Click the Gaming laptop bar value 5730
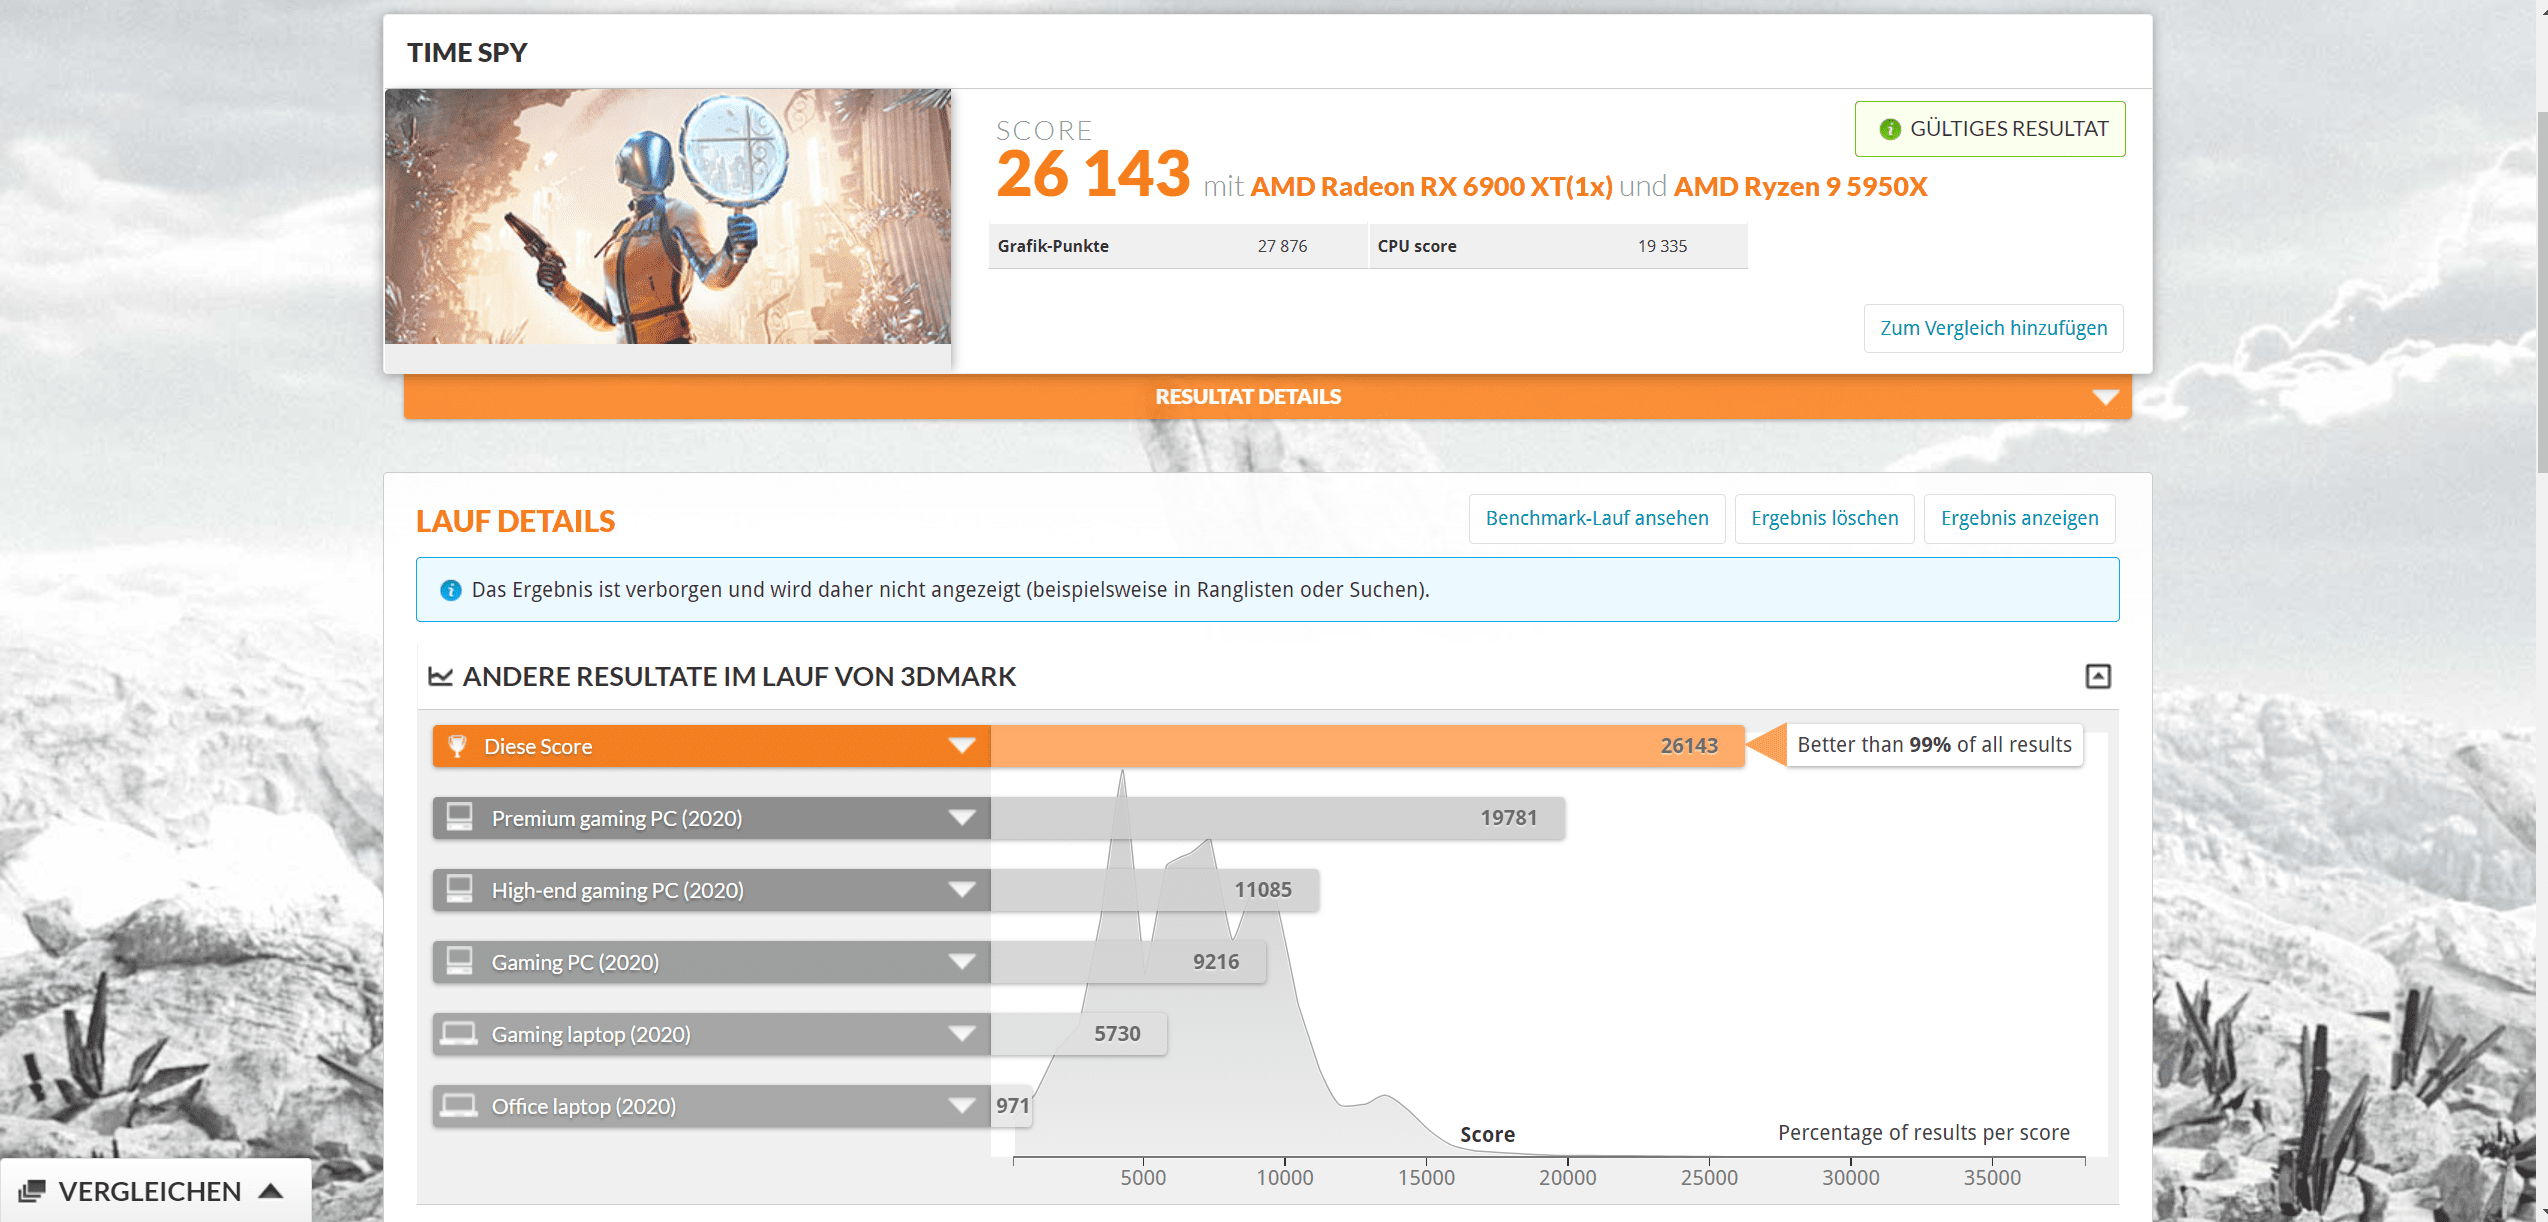The image size is (2548, 1222). (x=1116, y=1034)
